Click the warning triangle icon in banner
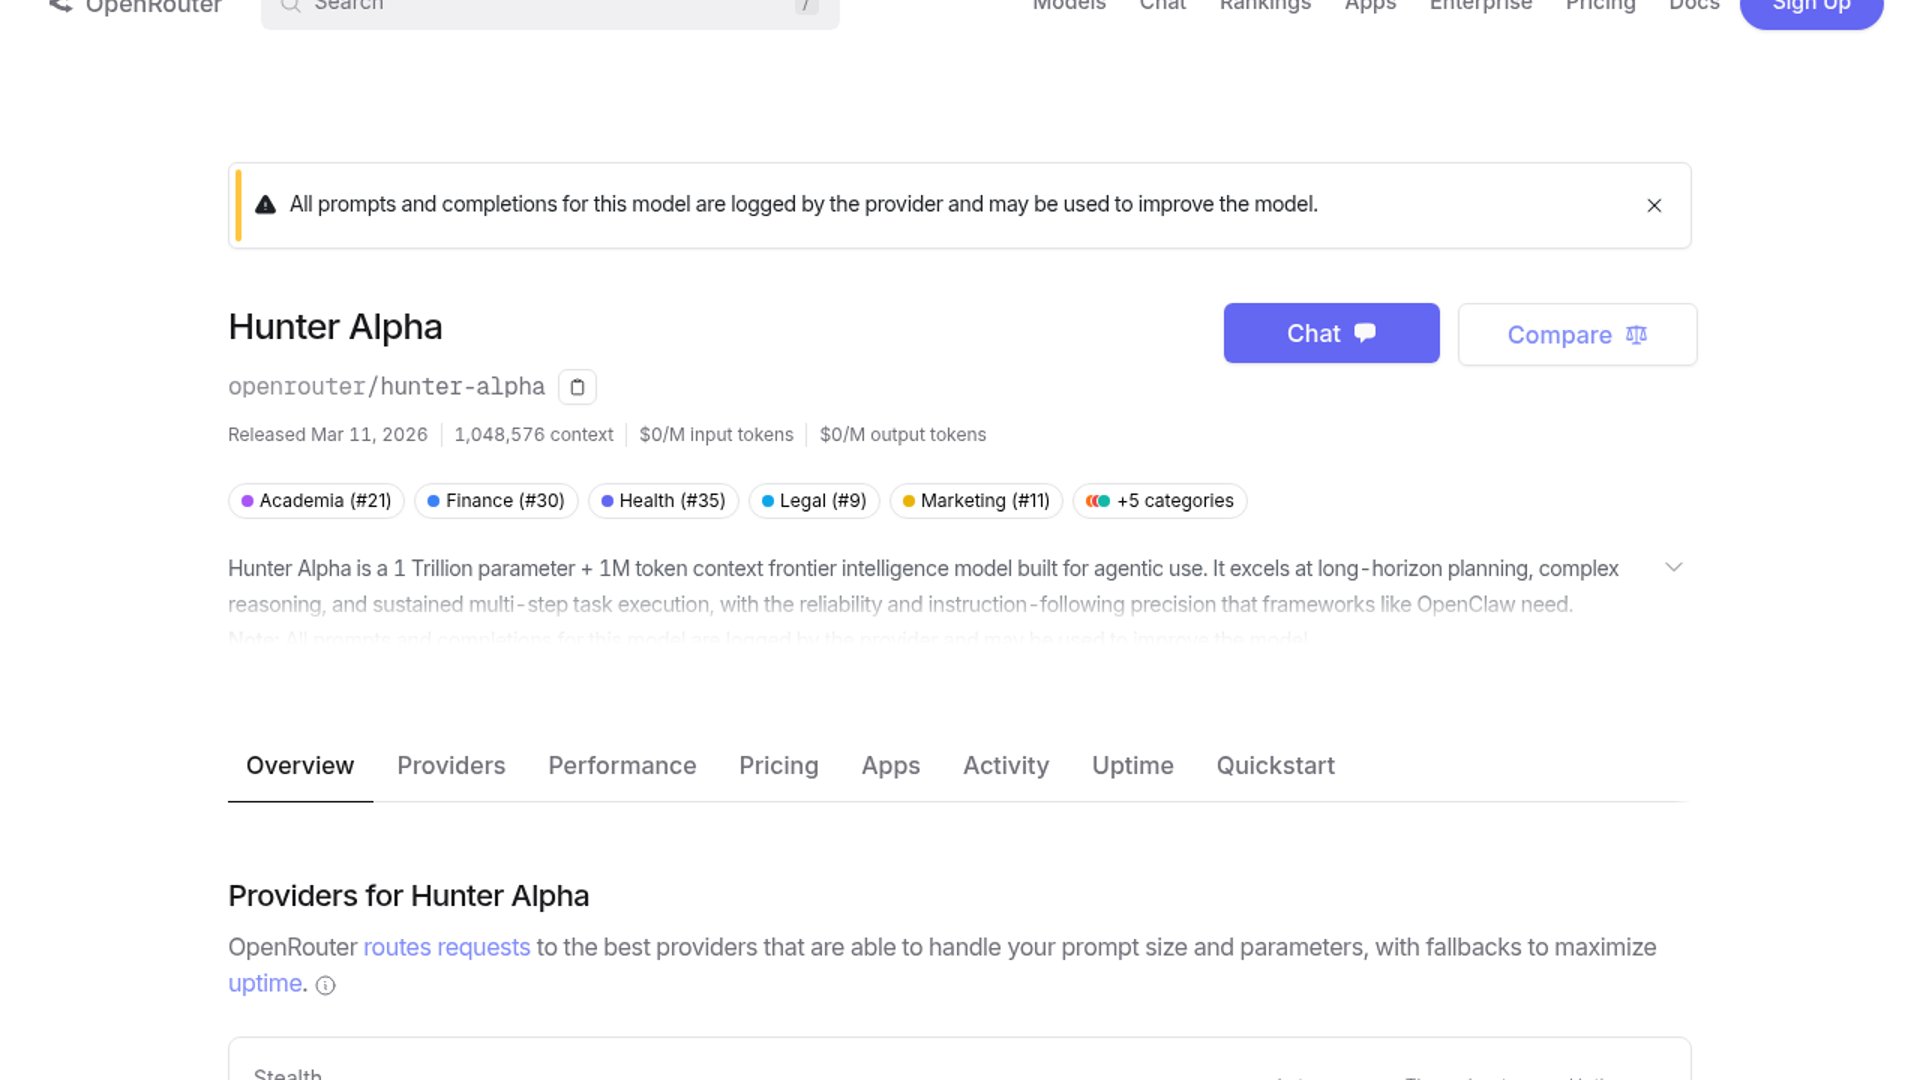 tap(265, 205)
